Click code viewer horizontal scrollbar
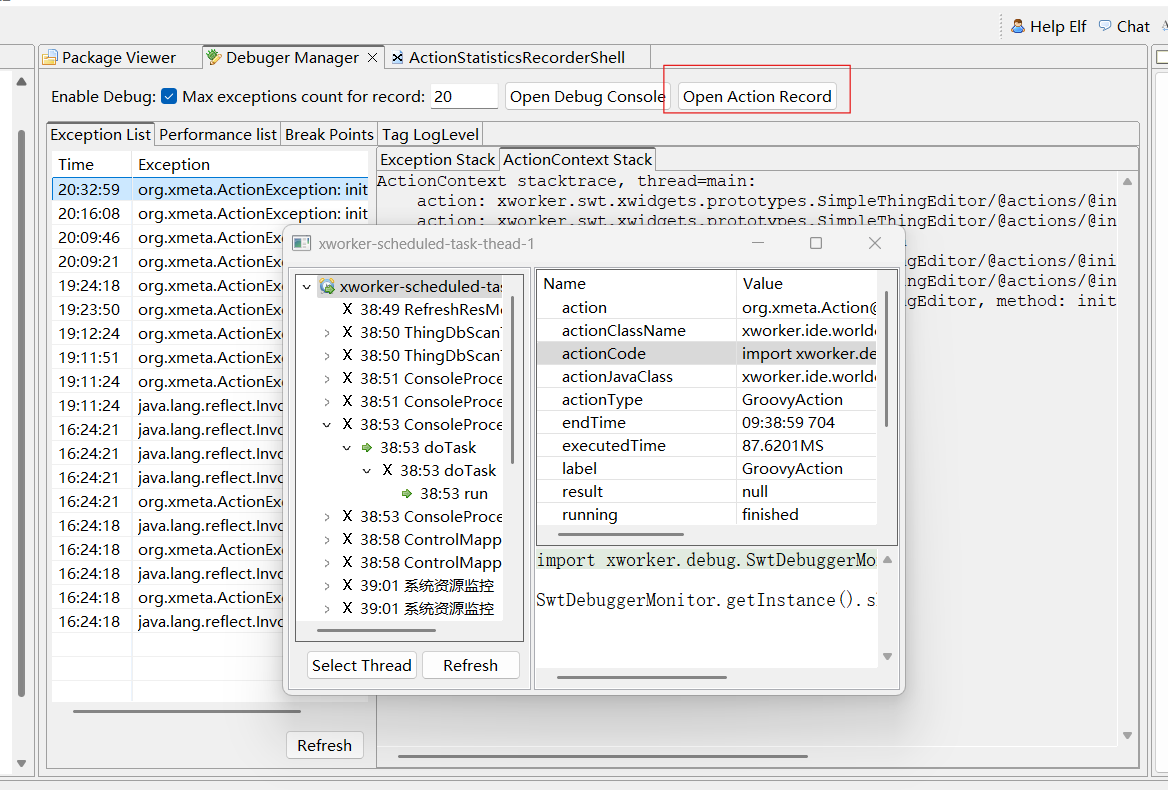The height and width of the screenshot is (790, 1168). (x=641, y=678)
